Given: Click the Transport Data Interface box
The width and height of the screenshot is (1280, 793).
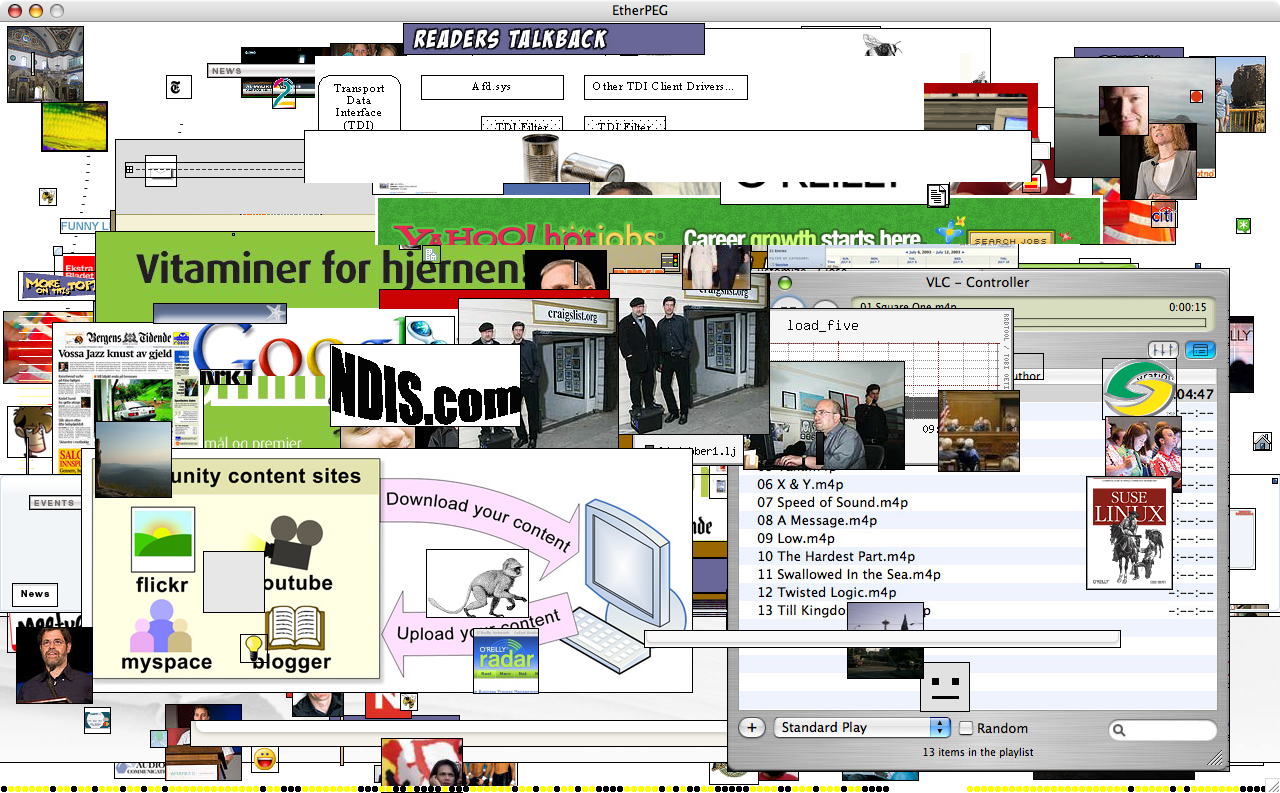Looking at the screenshot, I should pyautogui.click(x=359, y=103).
